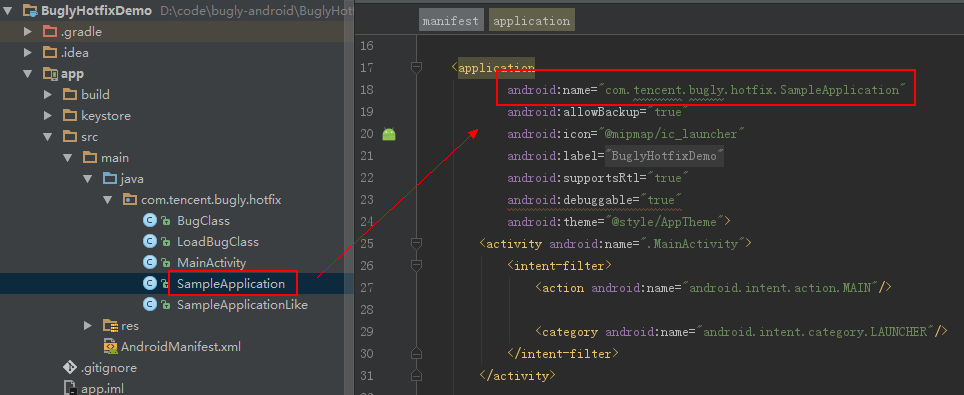Viewport: 964px width, 395px height.
Task: Select BugClass in the project tree
Action: (x=203, y=221)
